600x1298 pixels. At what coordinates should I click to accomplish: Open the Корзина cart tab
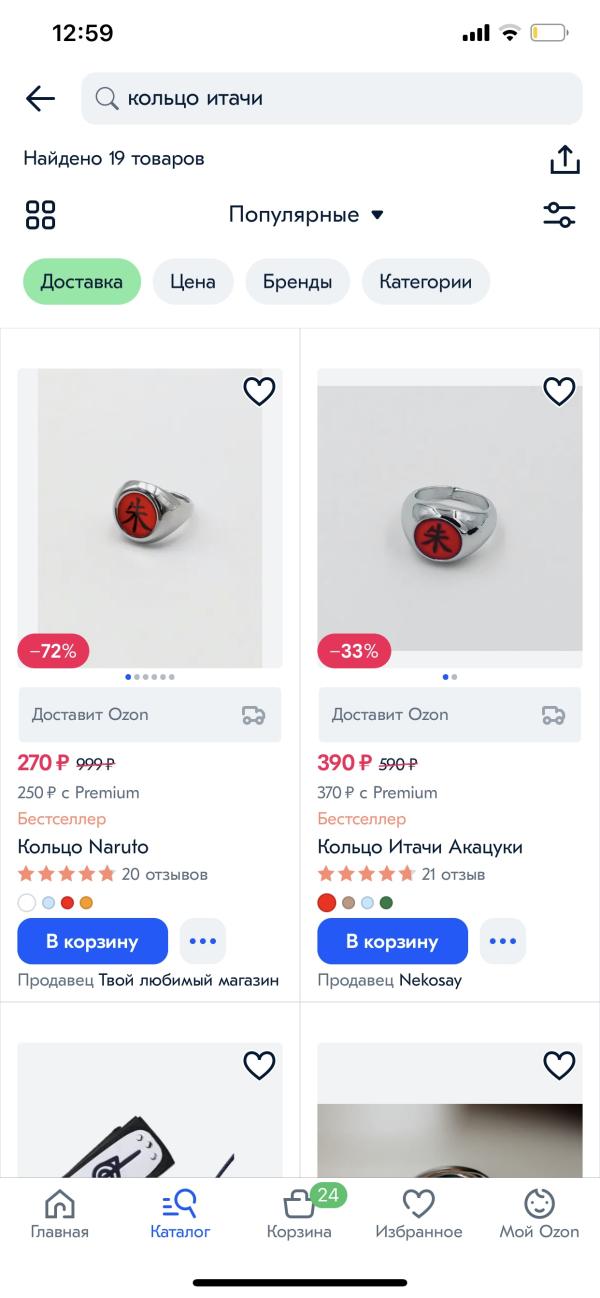299,1213
